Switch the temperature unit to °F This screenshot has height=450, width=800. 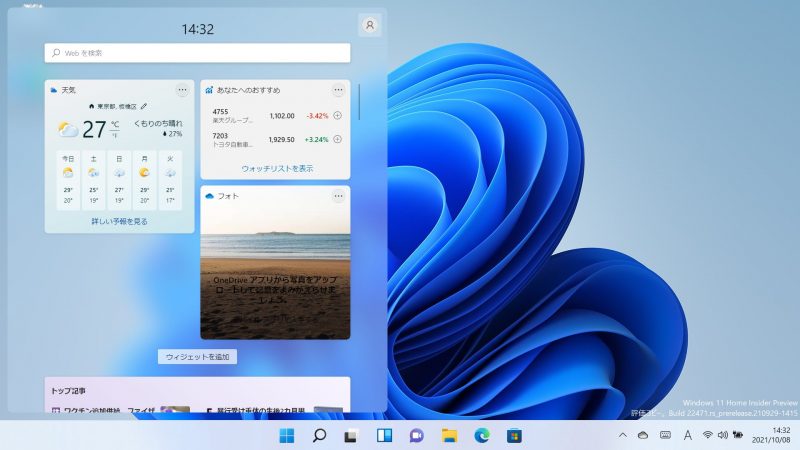[x=115, y=136]
